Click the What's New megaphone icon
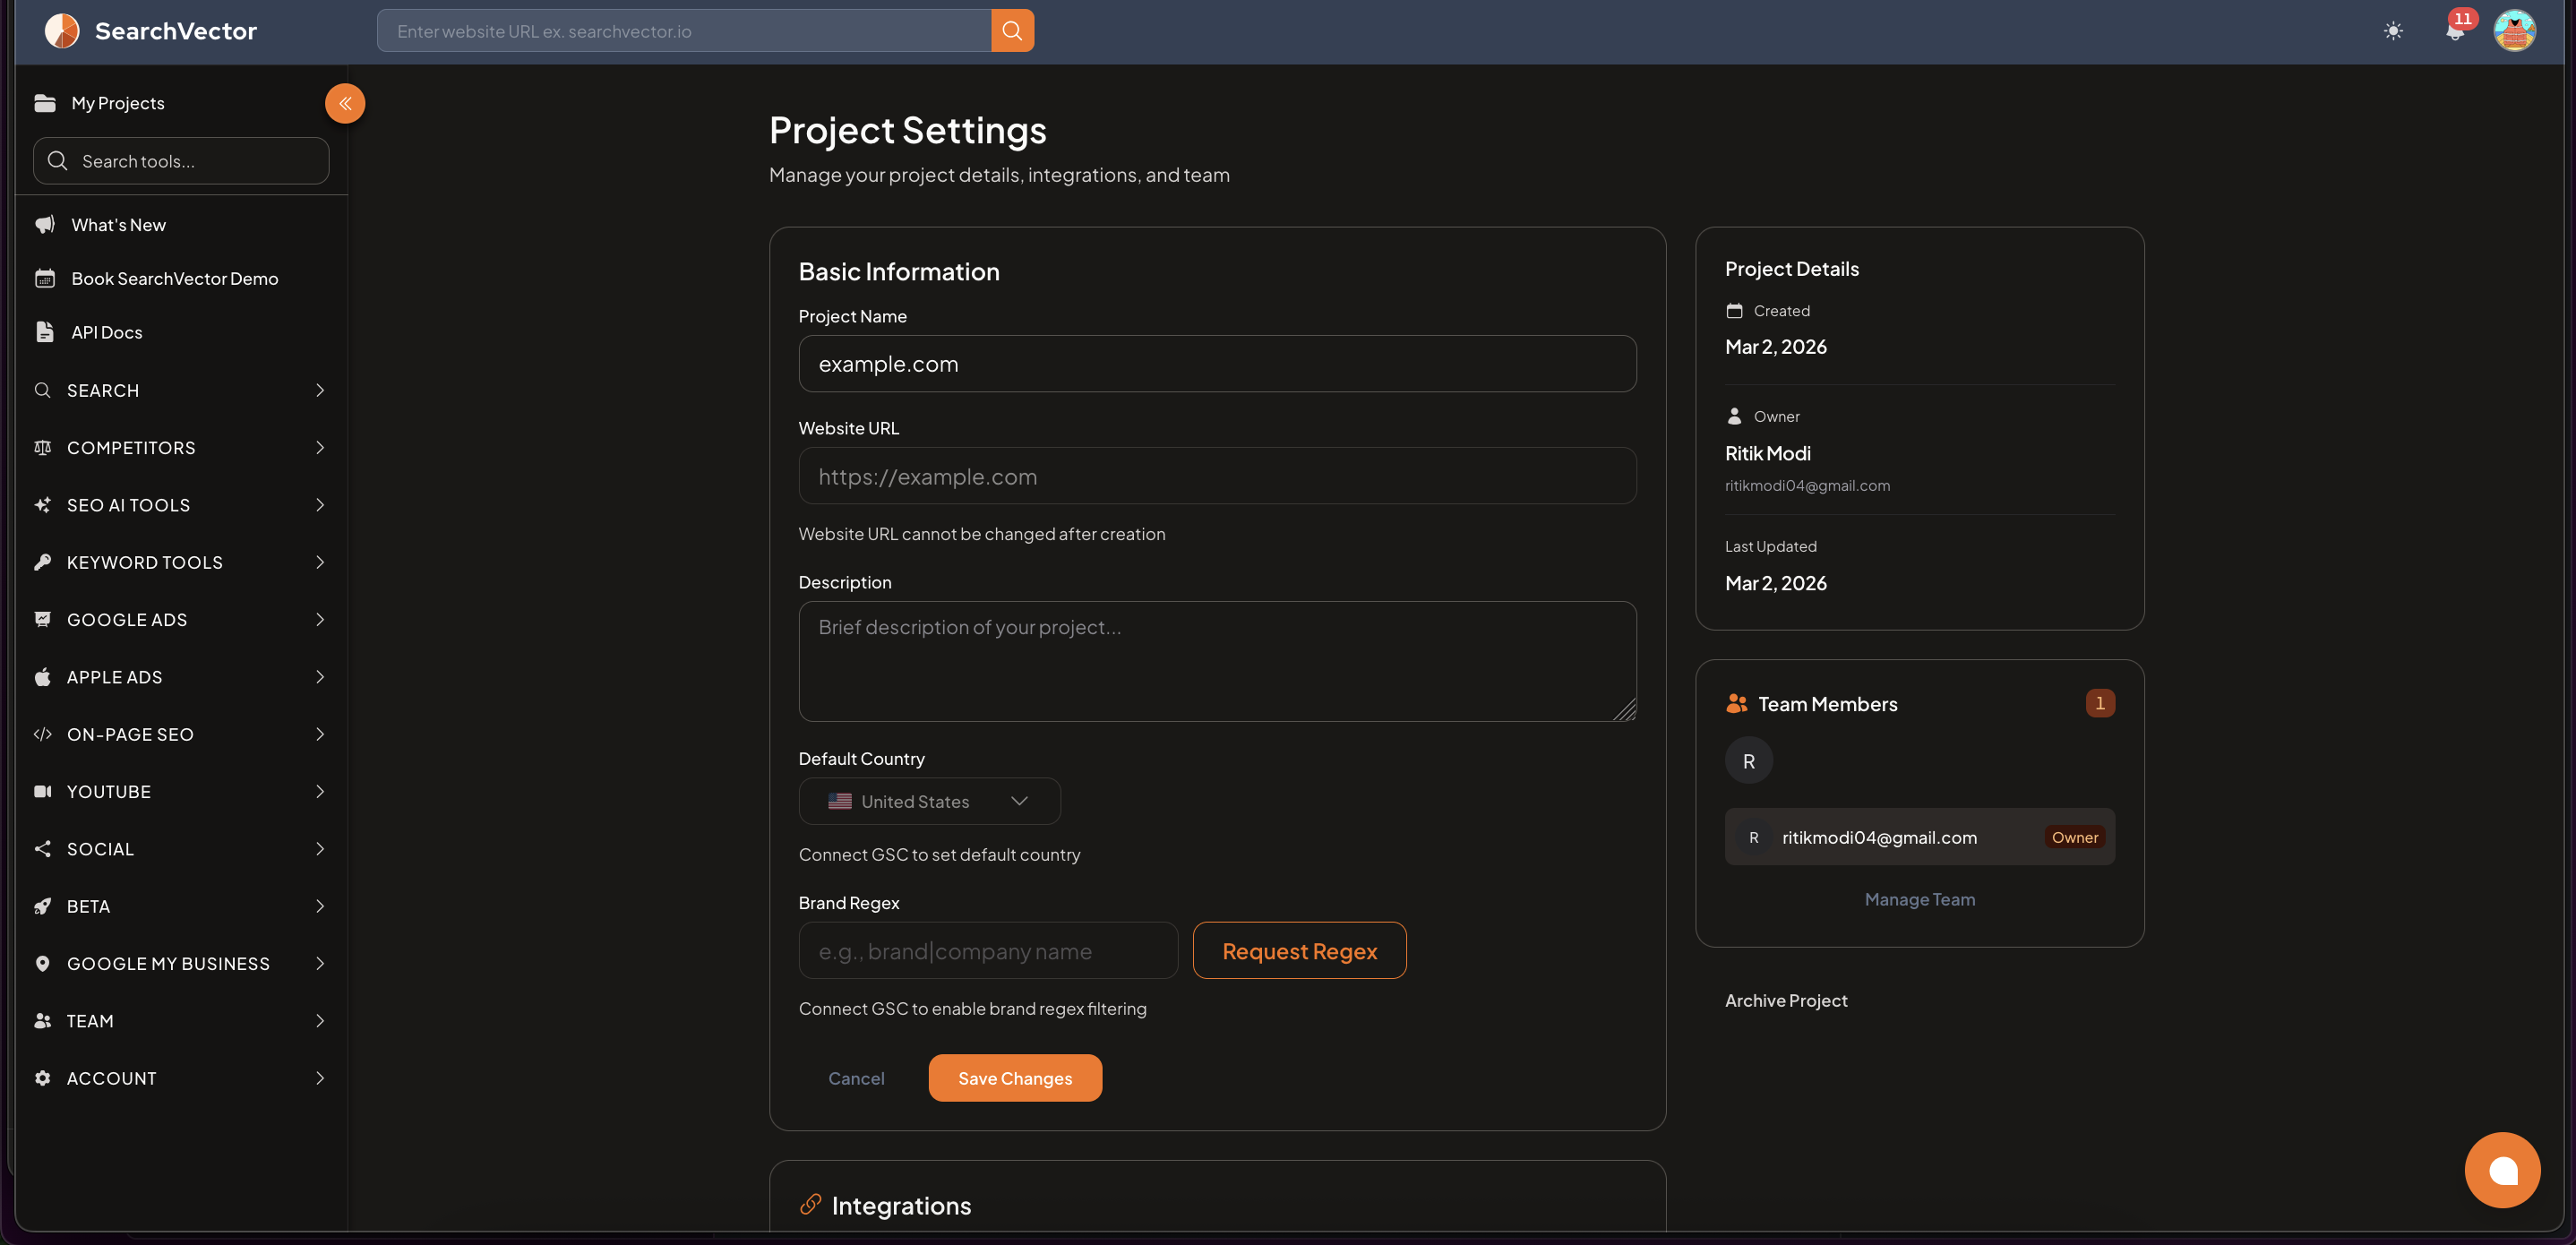Viewport: 2576px width, 1245px height. 45,225
